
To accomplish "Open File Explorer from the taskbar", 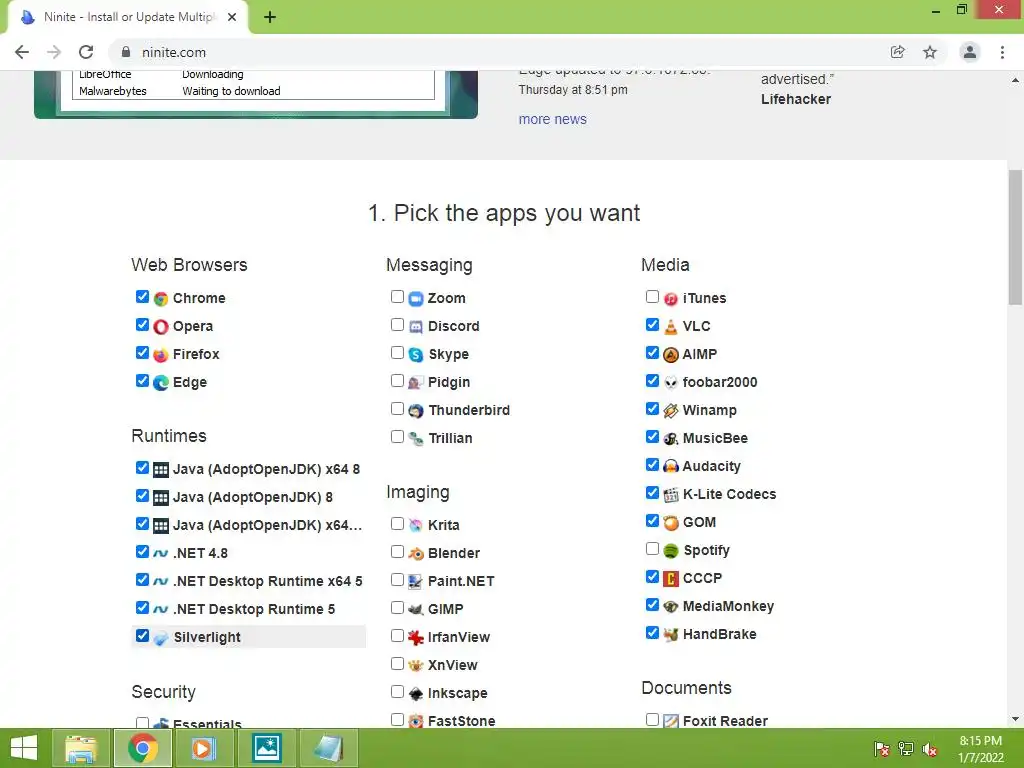I will coord(81,748).
